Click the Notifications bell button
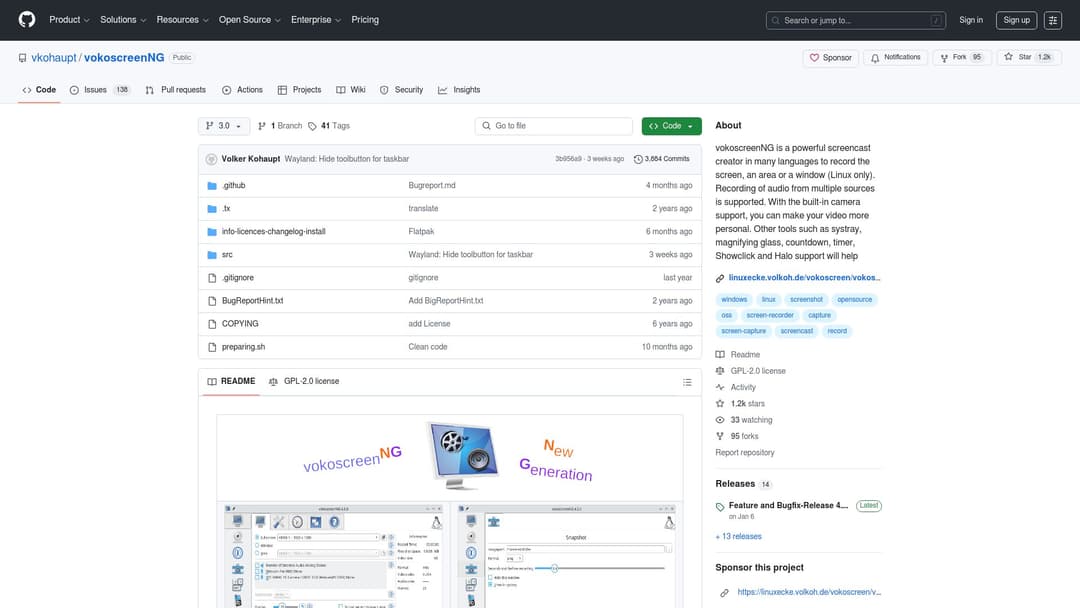Screen dimensions: 1080x608 click(x=895, y=58)
